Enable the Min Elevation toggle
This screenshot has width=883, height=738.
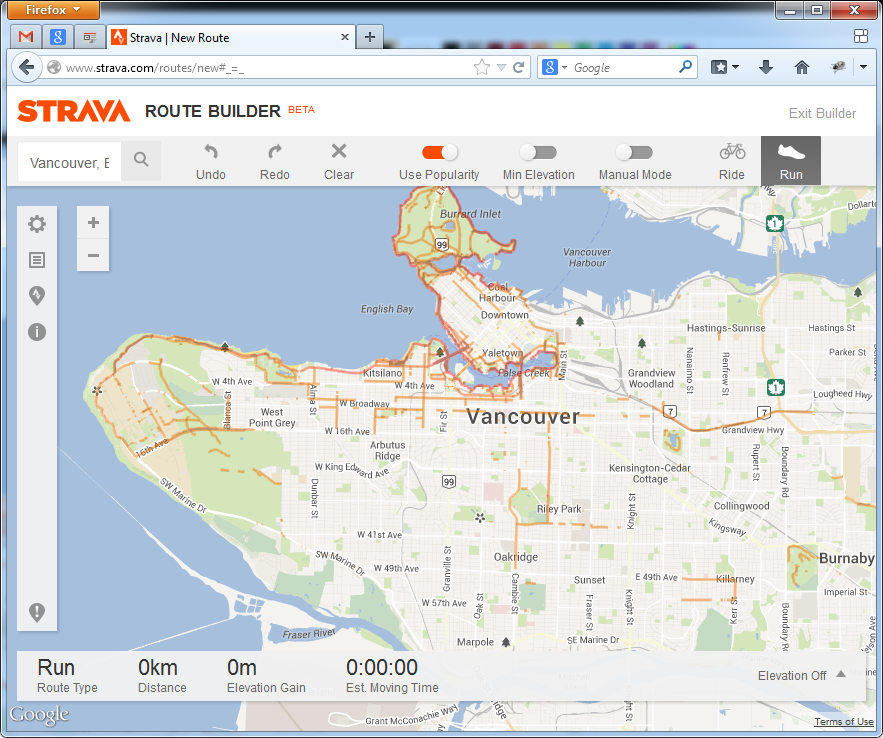coord(538,152)
